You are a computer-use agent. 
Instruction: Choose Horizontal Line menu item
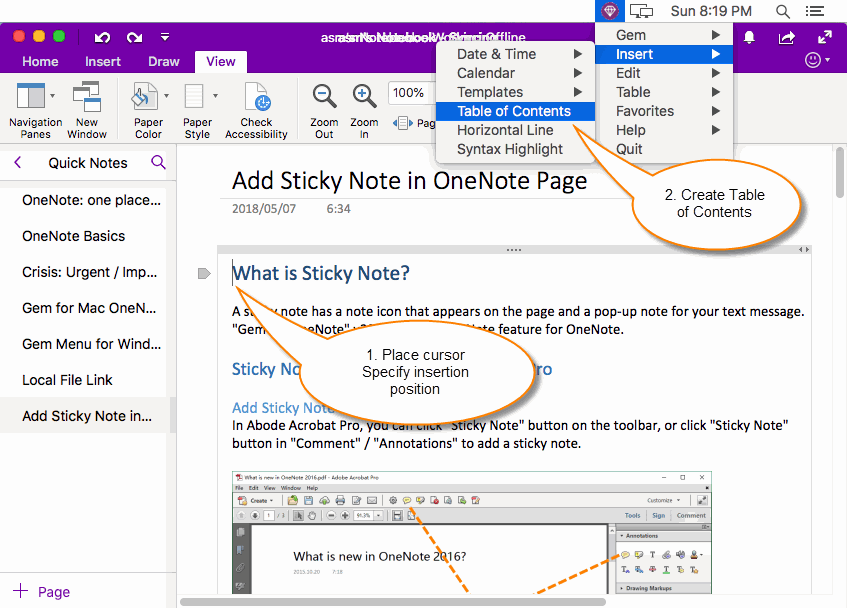pyautogui.click(x=515, y=130)
